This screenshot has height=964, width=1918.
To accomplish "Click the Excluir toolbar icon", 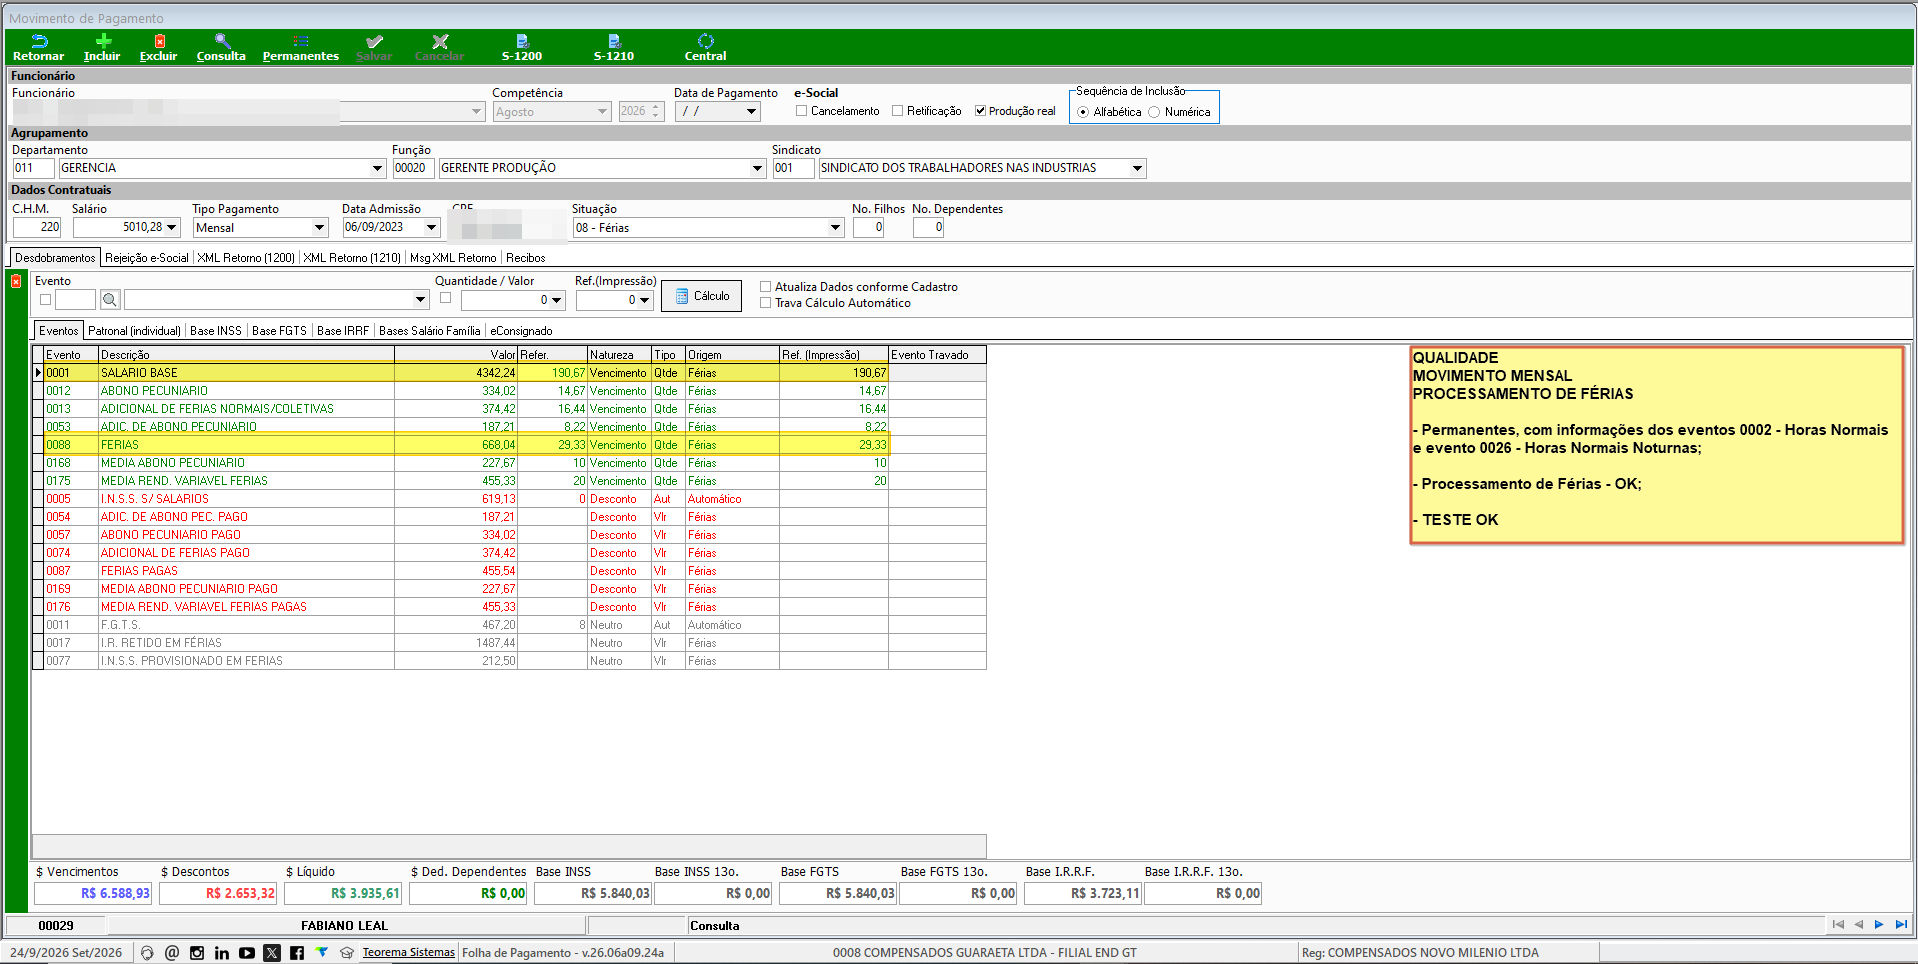I will [x=159, y=41].
